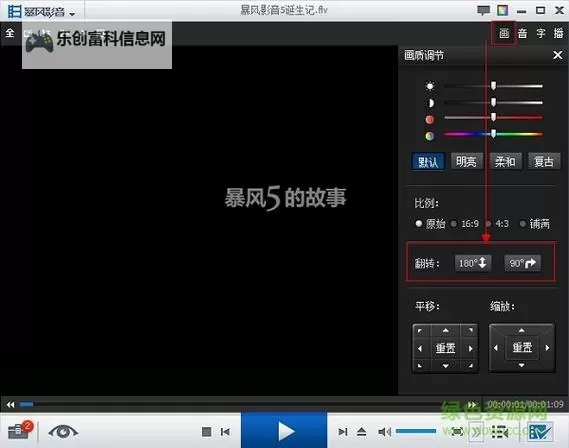Screen dimensions: 569x448
Task: Click the right arrow in 缩放 pad
Action: [x=547, y=348]
